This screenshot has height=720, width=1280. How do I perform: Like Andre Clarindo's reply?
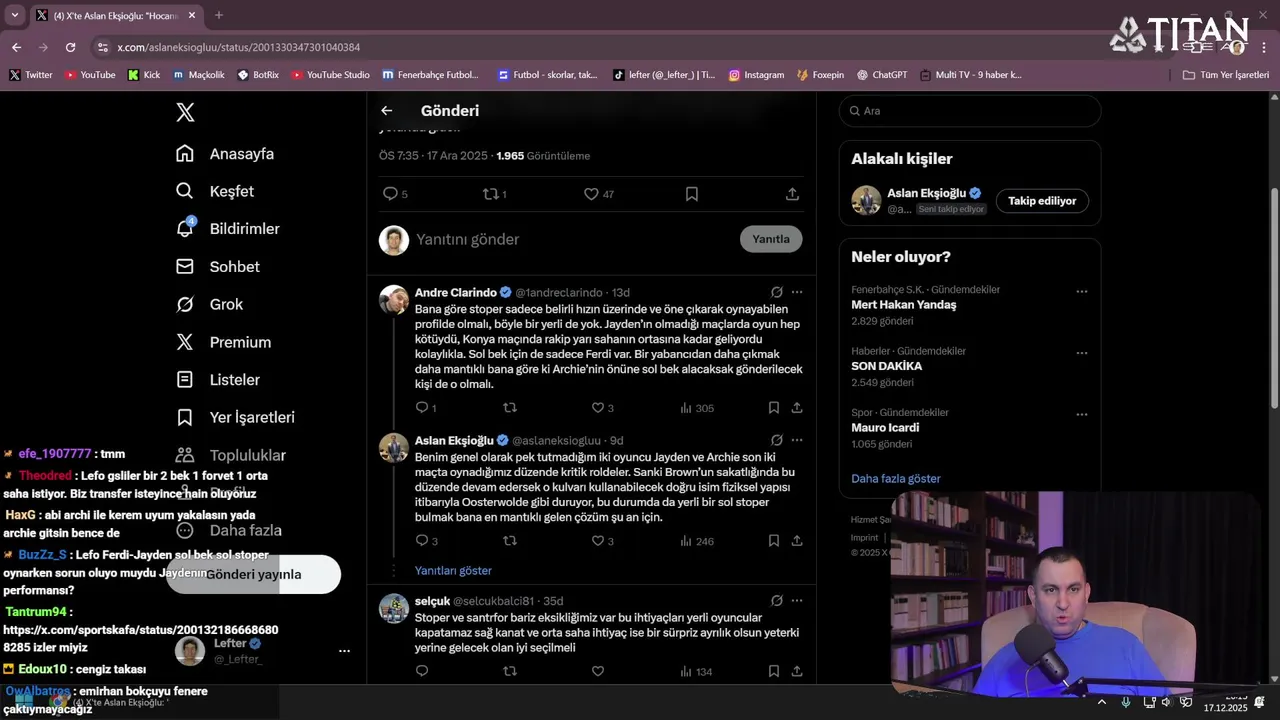coord(602,408)
